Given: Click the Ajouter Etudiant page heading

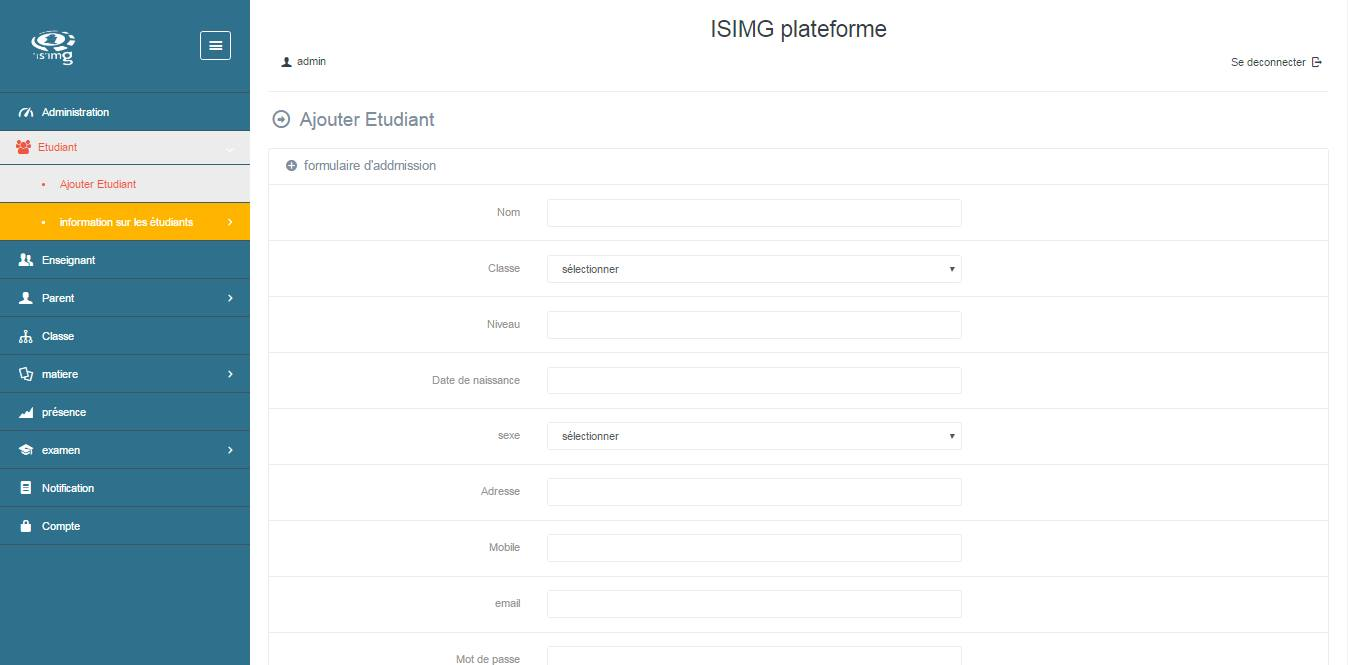Looking at the screenshot, I should coord(367,119).
